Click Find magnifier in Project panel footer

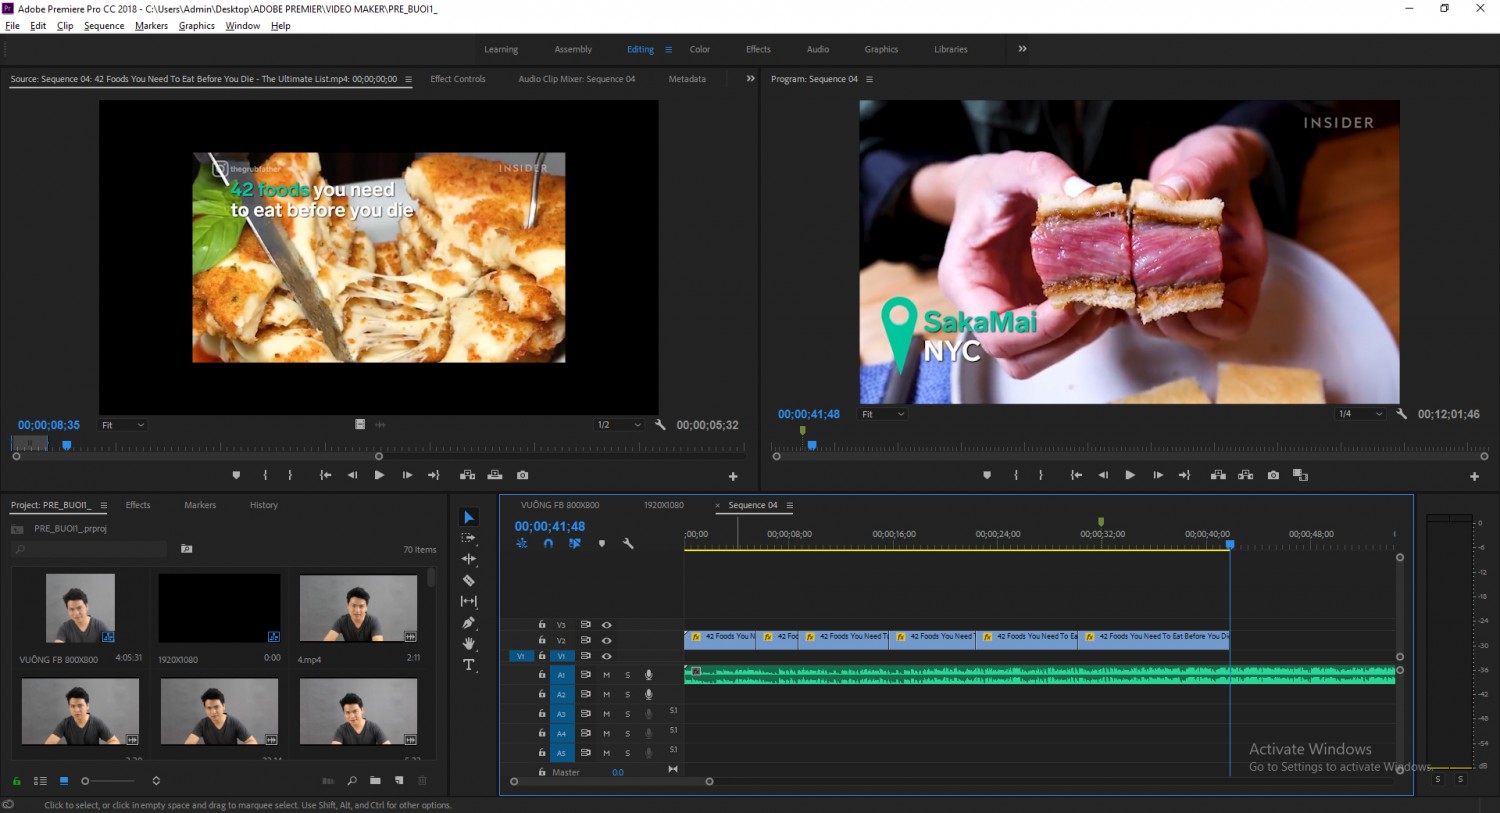[352, 781]
